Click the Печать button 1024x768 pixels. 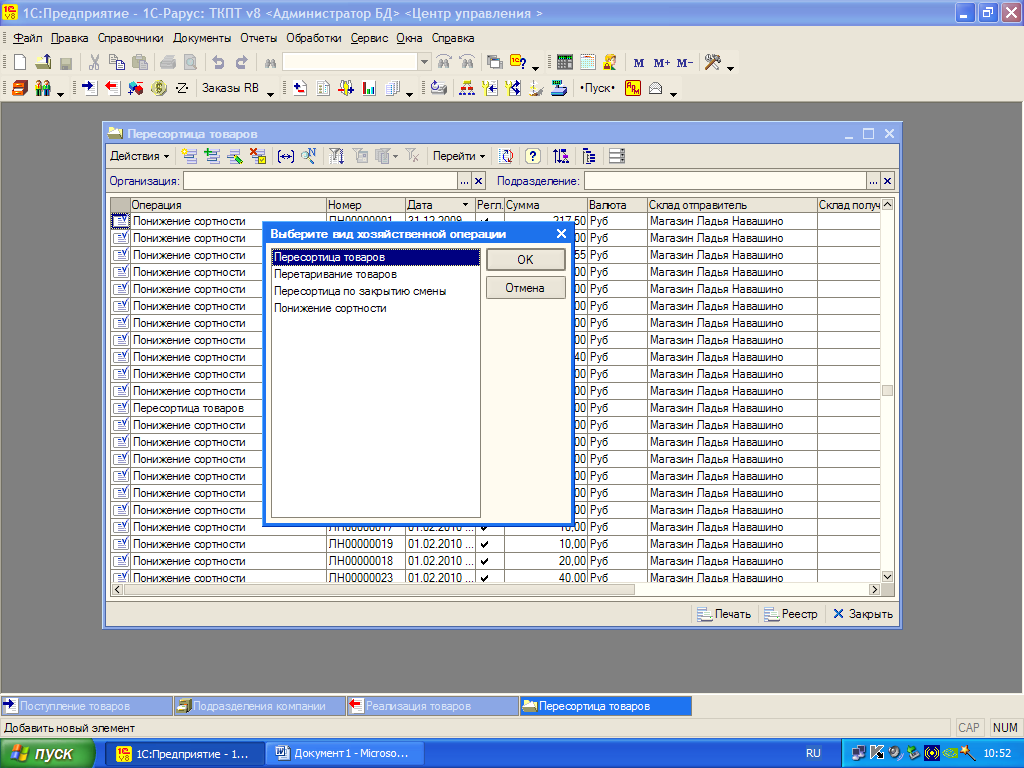724,614
